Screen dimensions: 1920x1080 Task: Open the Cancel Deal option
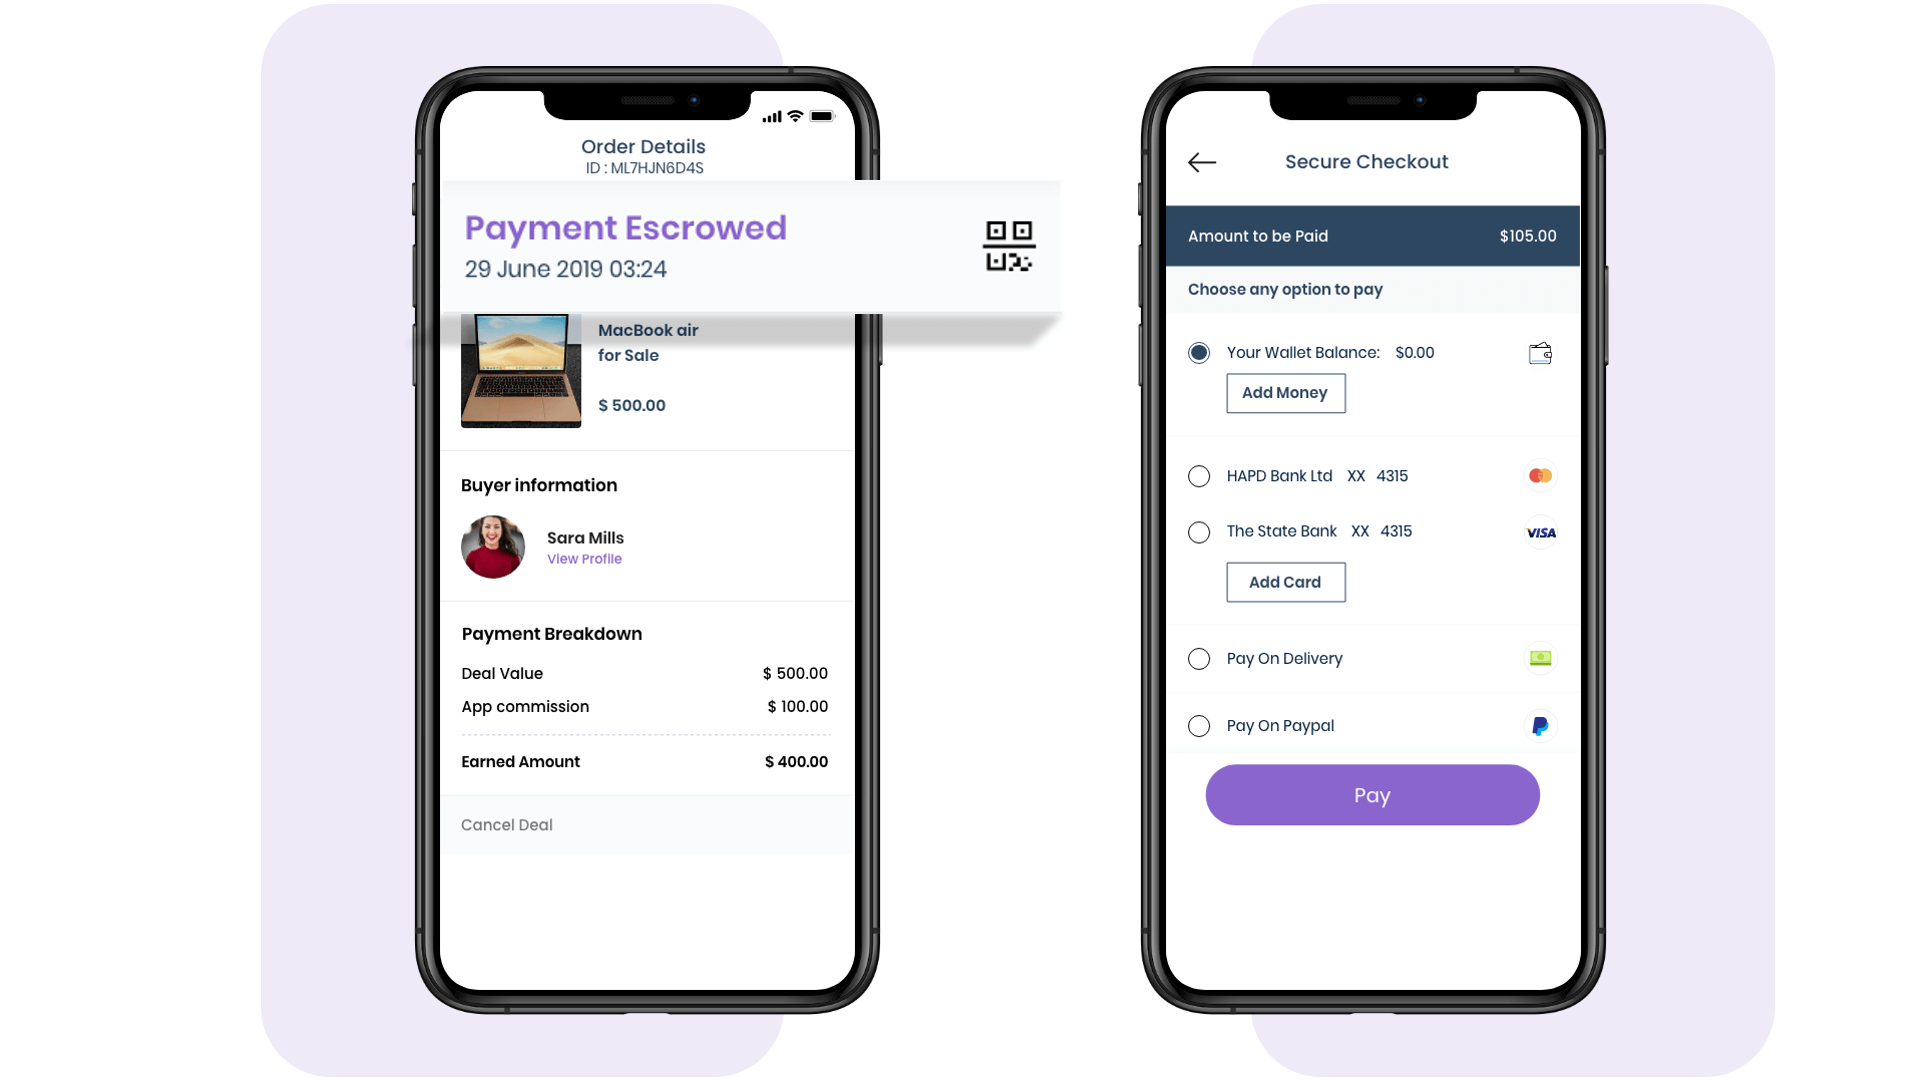coord(506,824)
